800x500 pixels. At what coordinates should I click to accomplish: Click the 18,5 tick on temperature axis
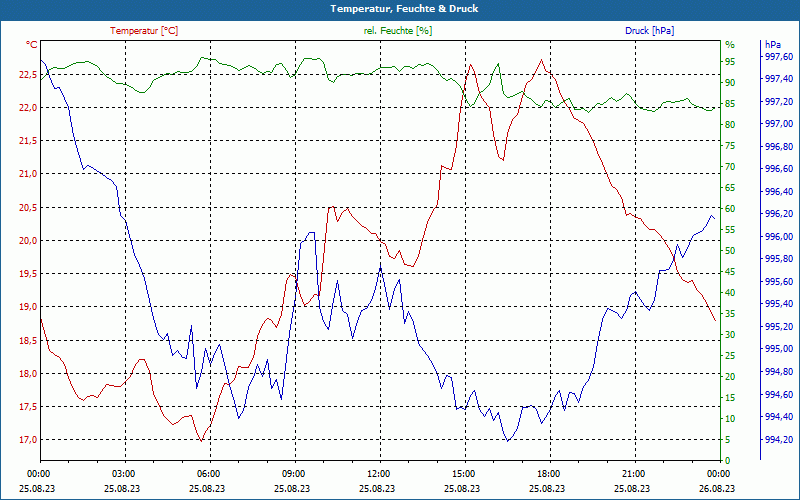[28, 340]
